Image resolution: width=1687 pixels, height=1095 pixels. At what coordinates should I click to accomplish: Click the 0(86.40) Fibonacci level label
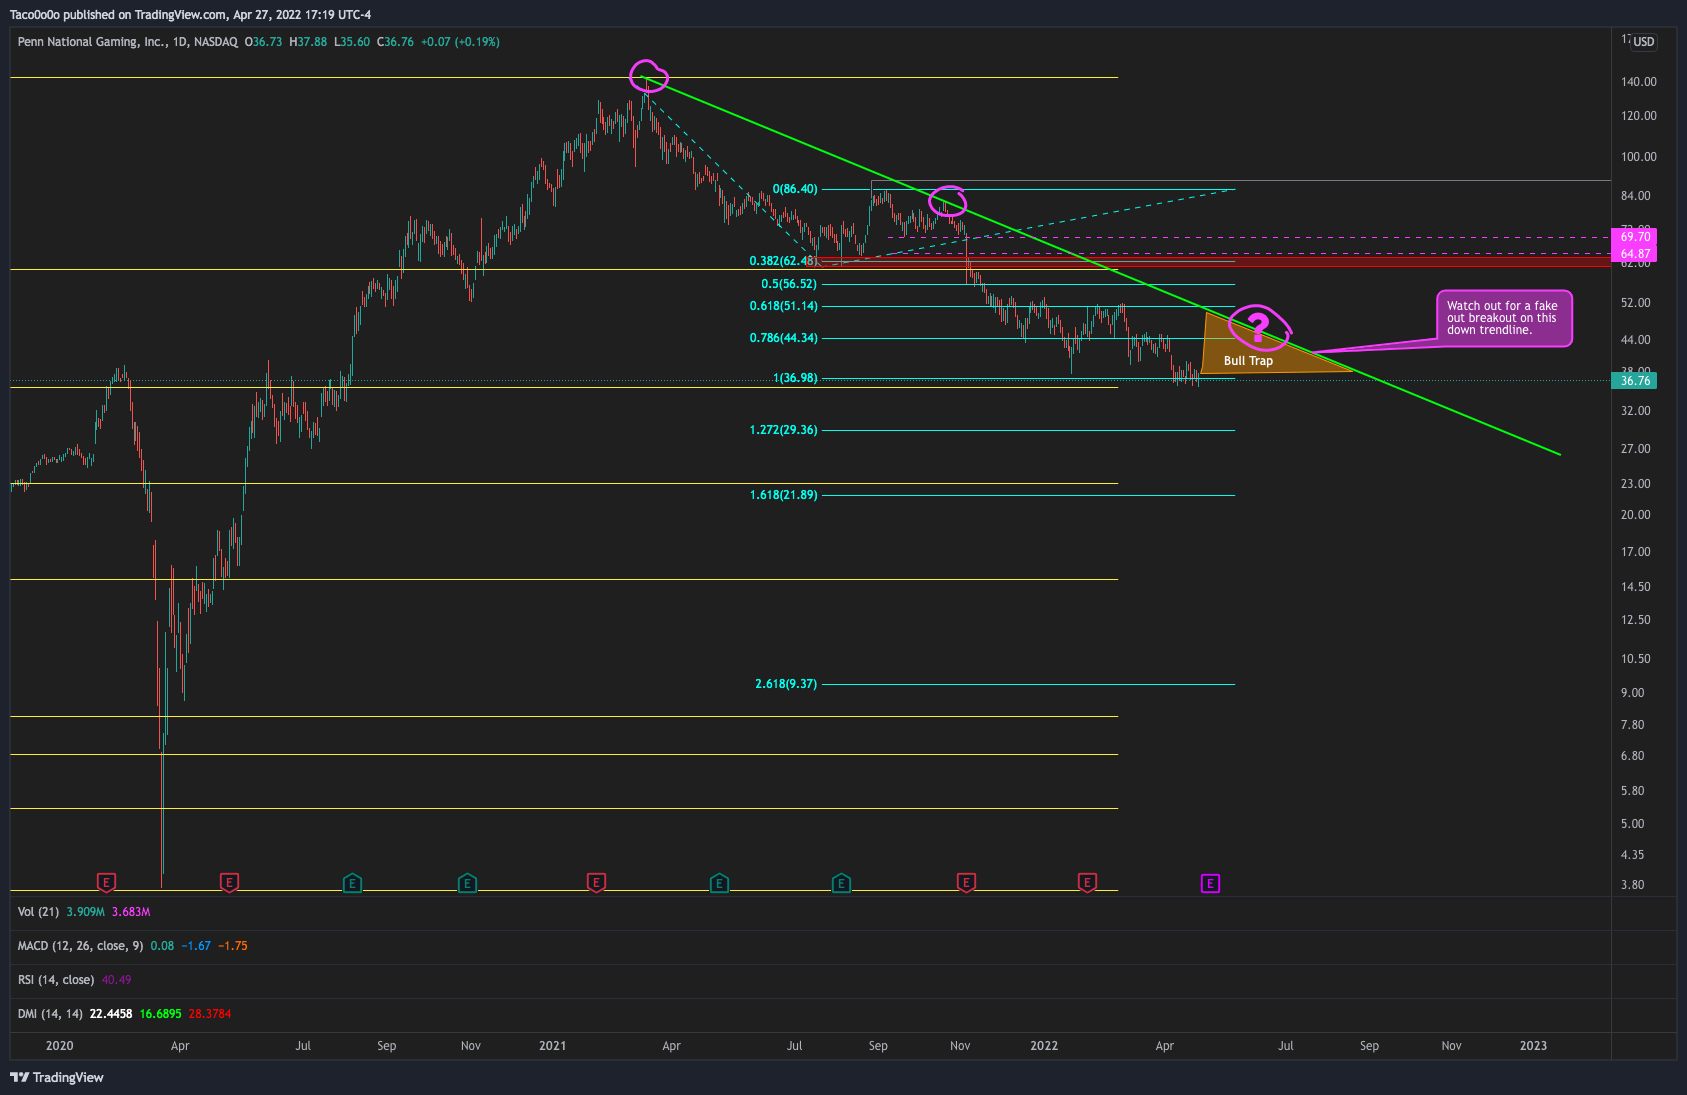coord(795,189)
